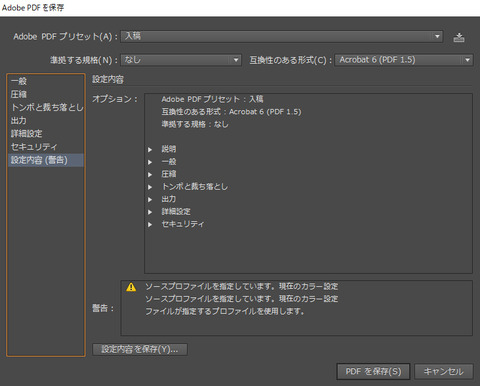
Task: Select トンボと裁ち落とし in the left list
Action: [x=46, y=107]
